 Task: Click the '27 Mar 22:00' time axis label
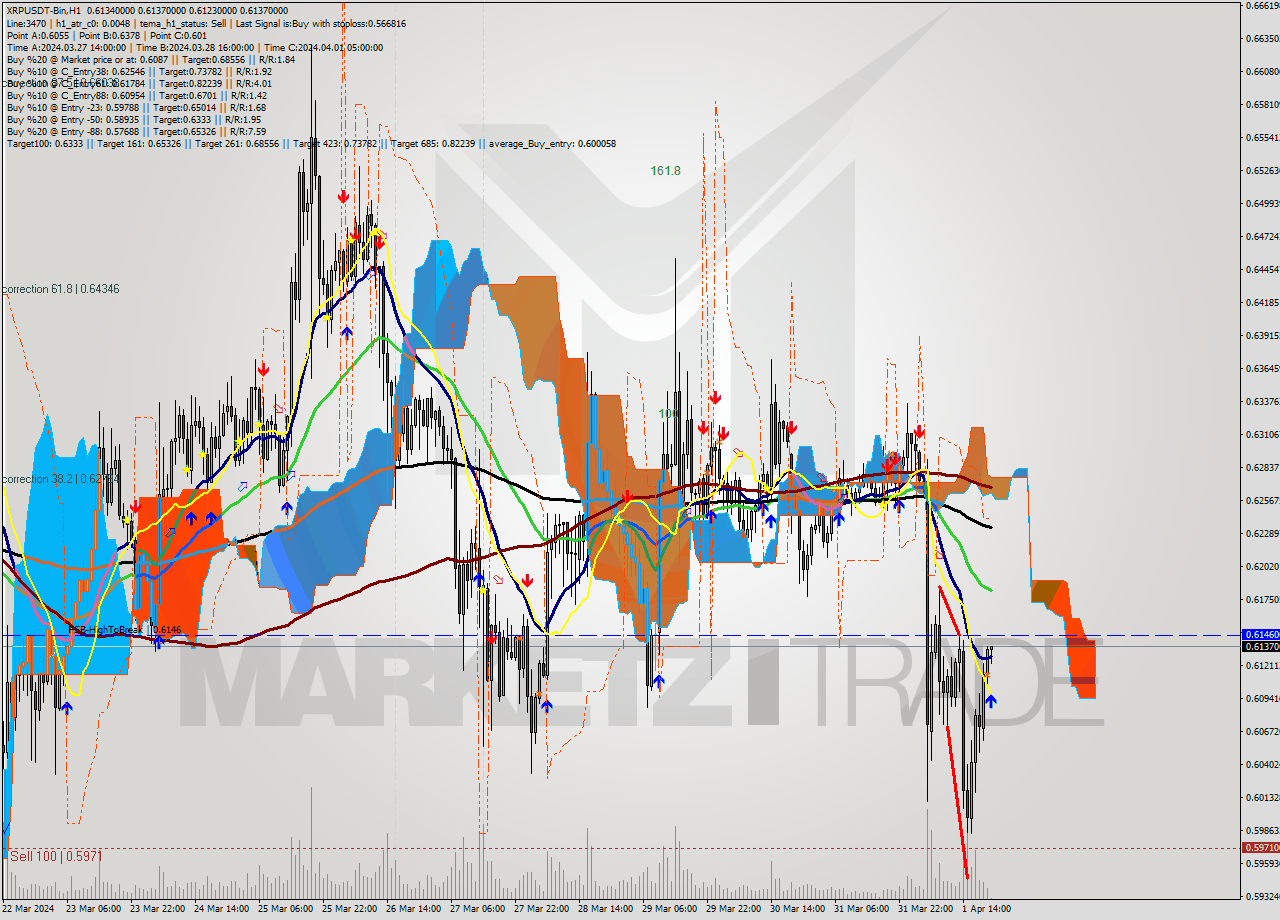point(540,909)
